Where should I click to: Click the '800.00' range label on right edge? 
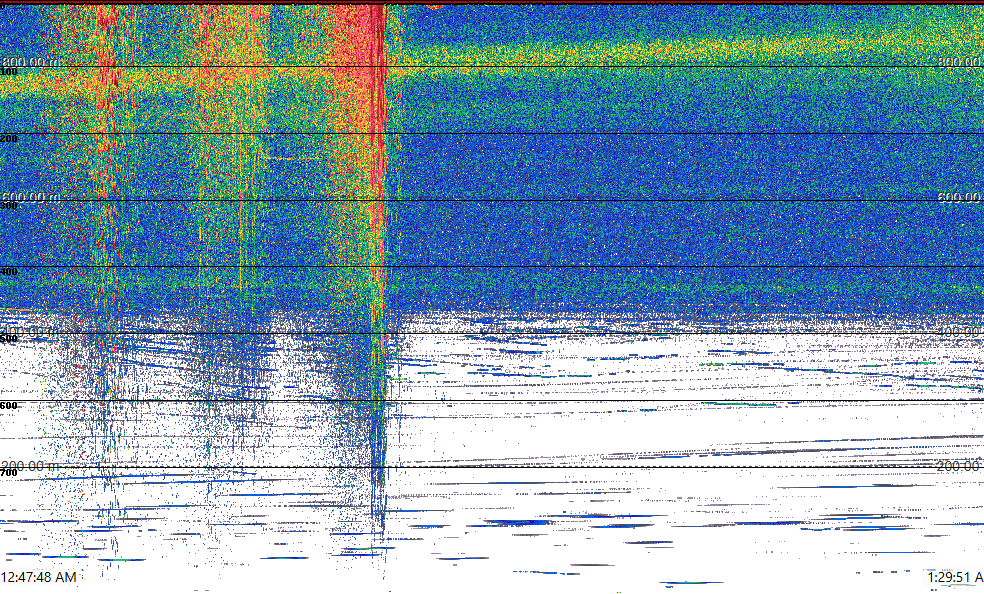(960, 61)
